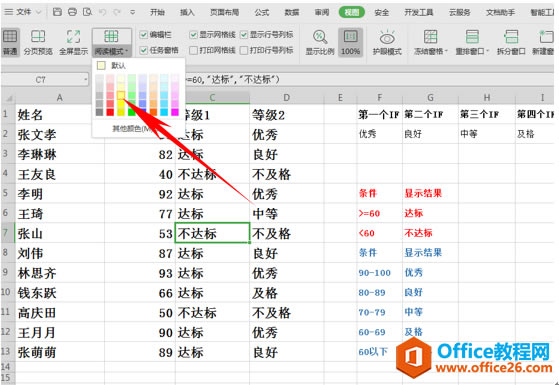Click the Print icon in quick access toolbar
Viewport: 559px width, 385px height.
click(72, 12)
